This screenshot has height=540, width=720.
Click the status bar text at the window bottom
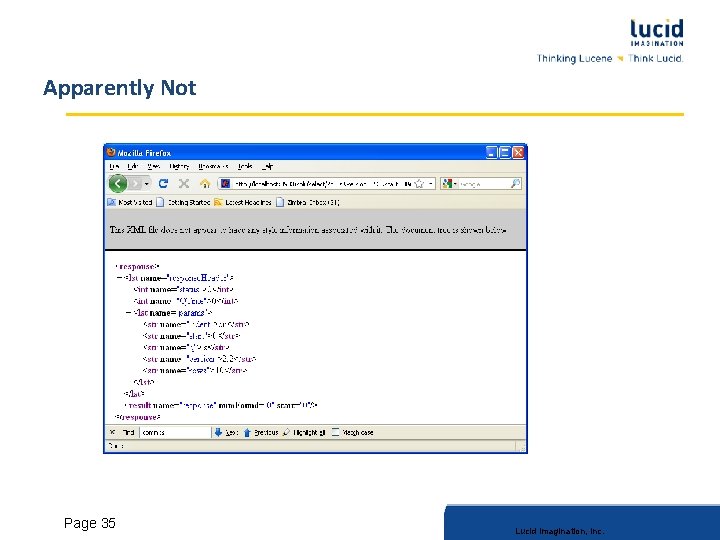116,446
